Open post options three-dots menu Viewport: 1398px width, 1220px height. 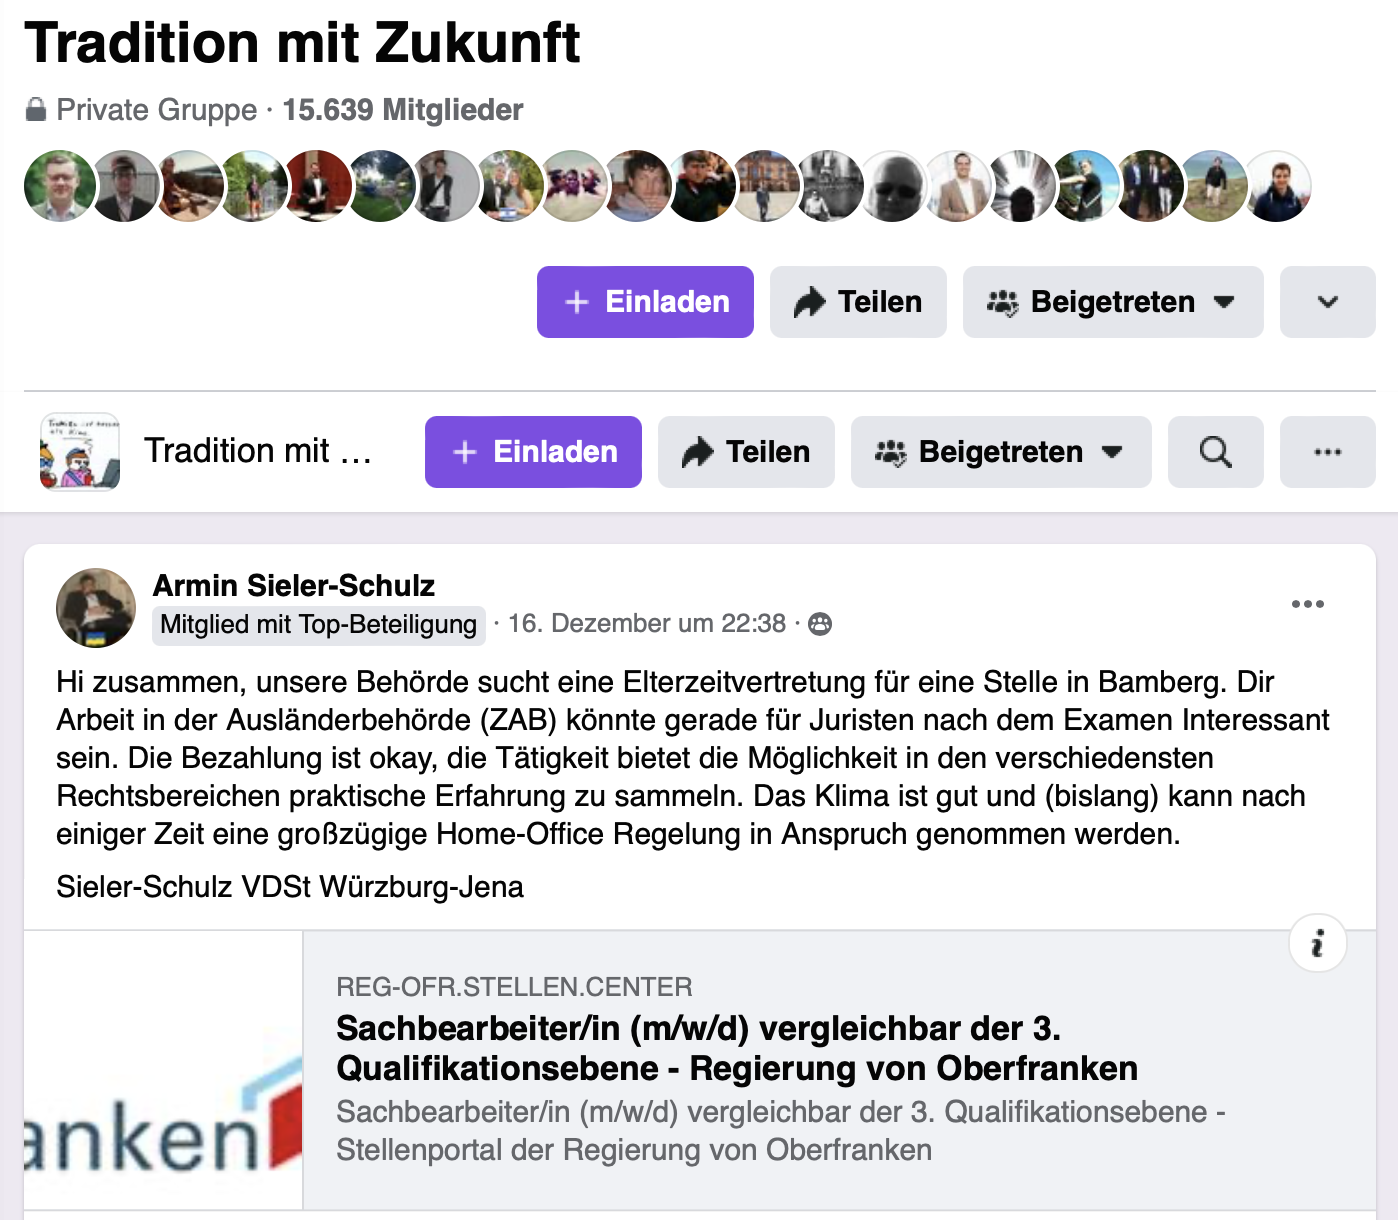coord(1307,604)
